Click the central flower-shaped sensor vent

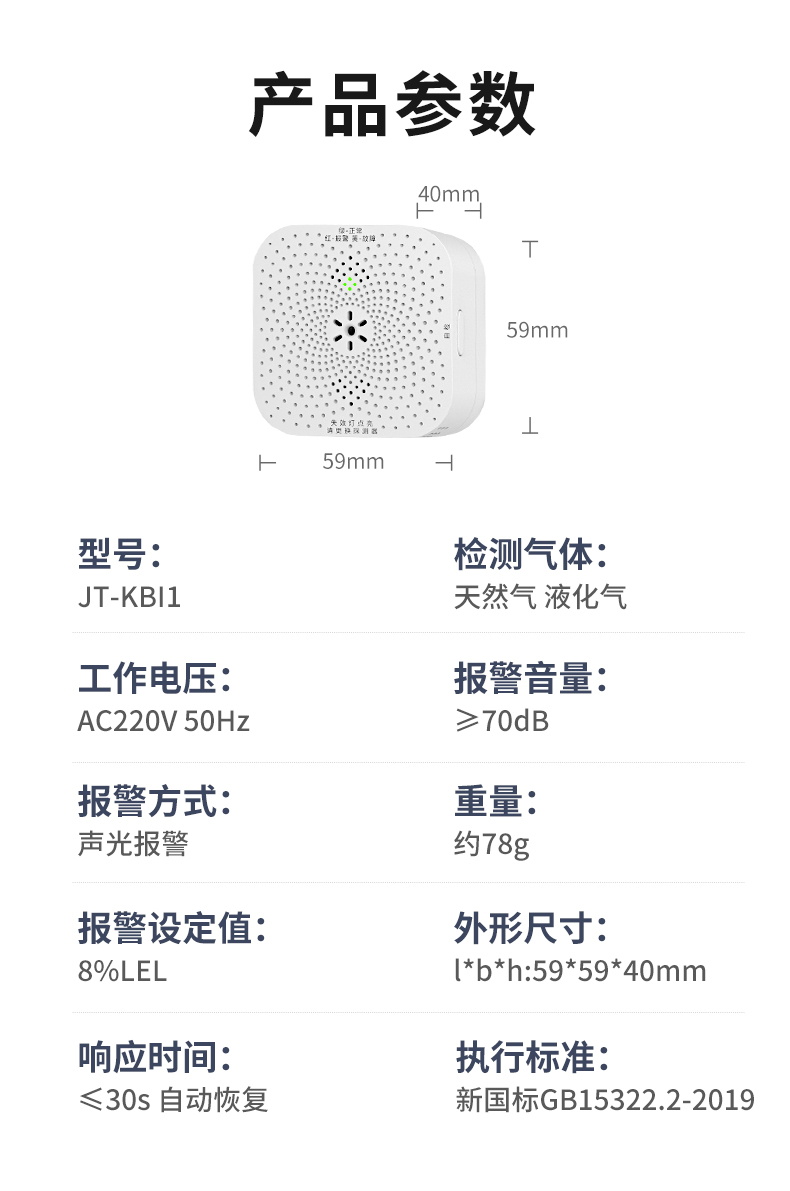[x=350, y=331]
